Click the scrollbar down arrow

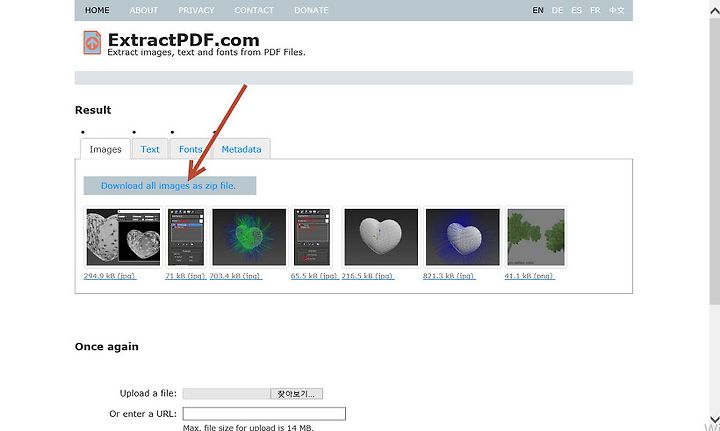coord(715,420)
